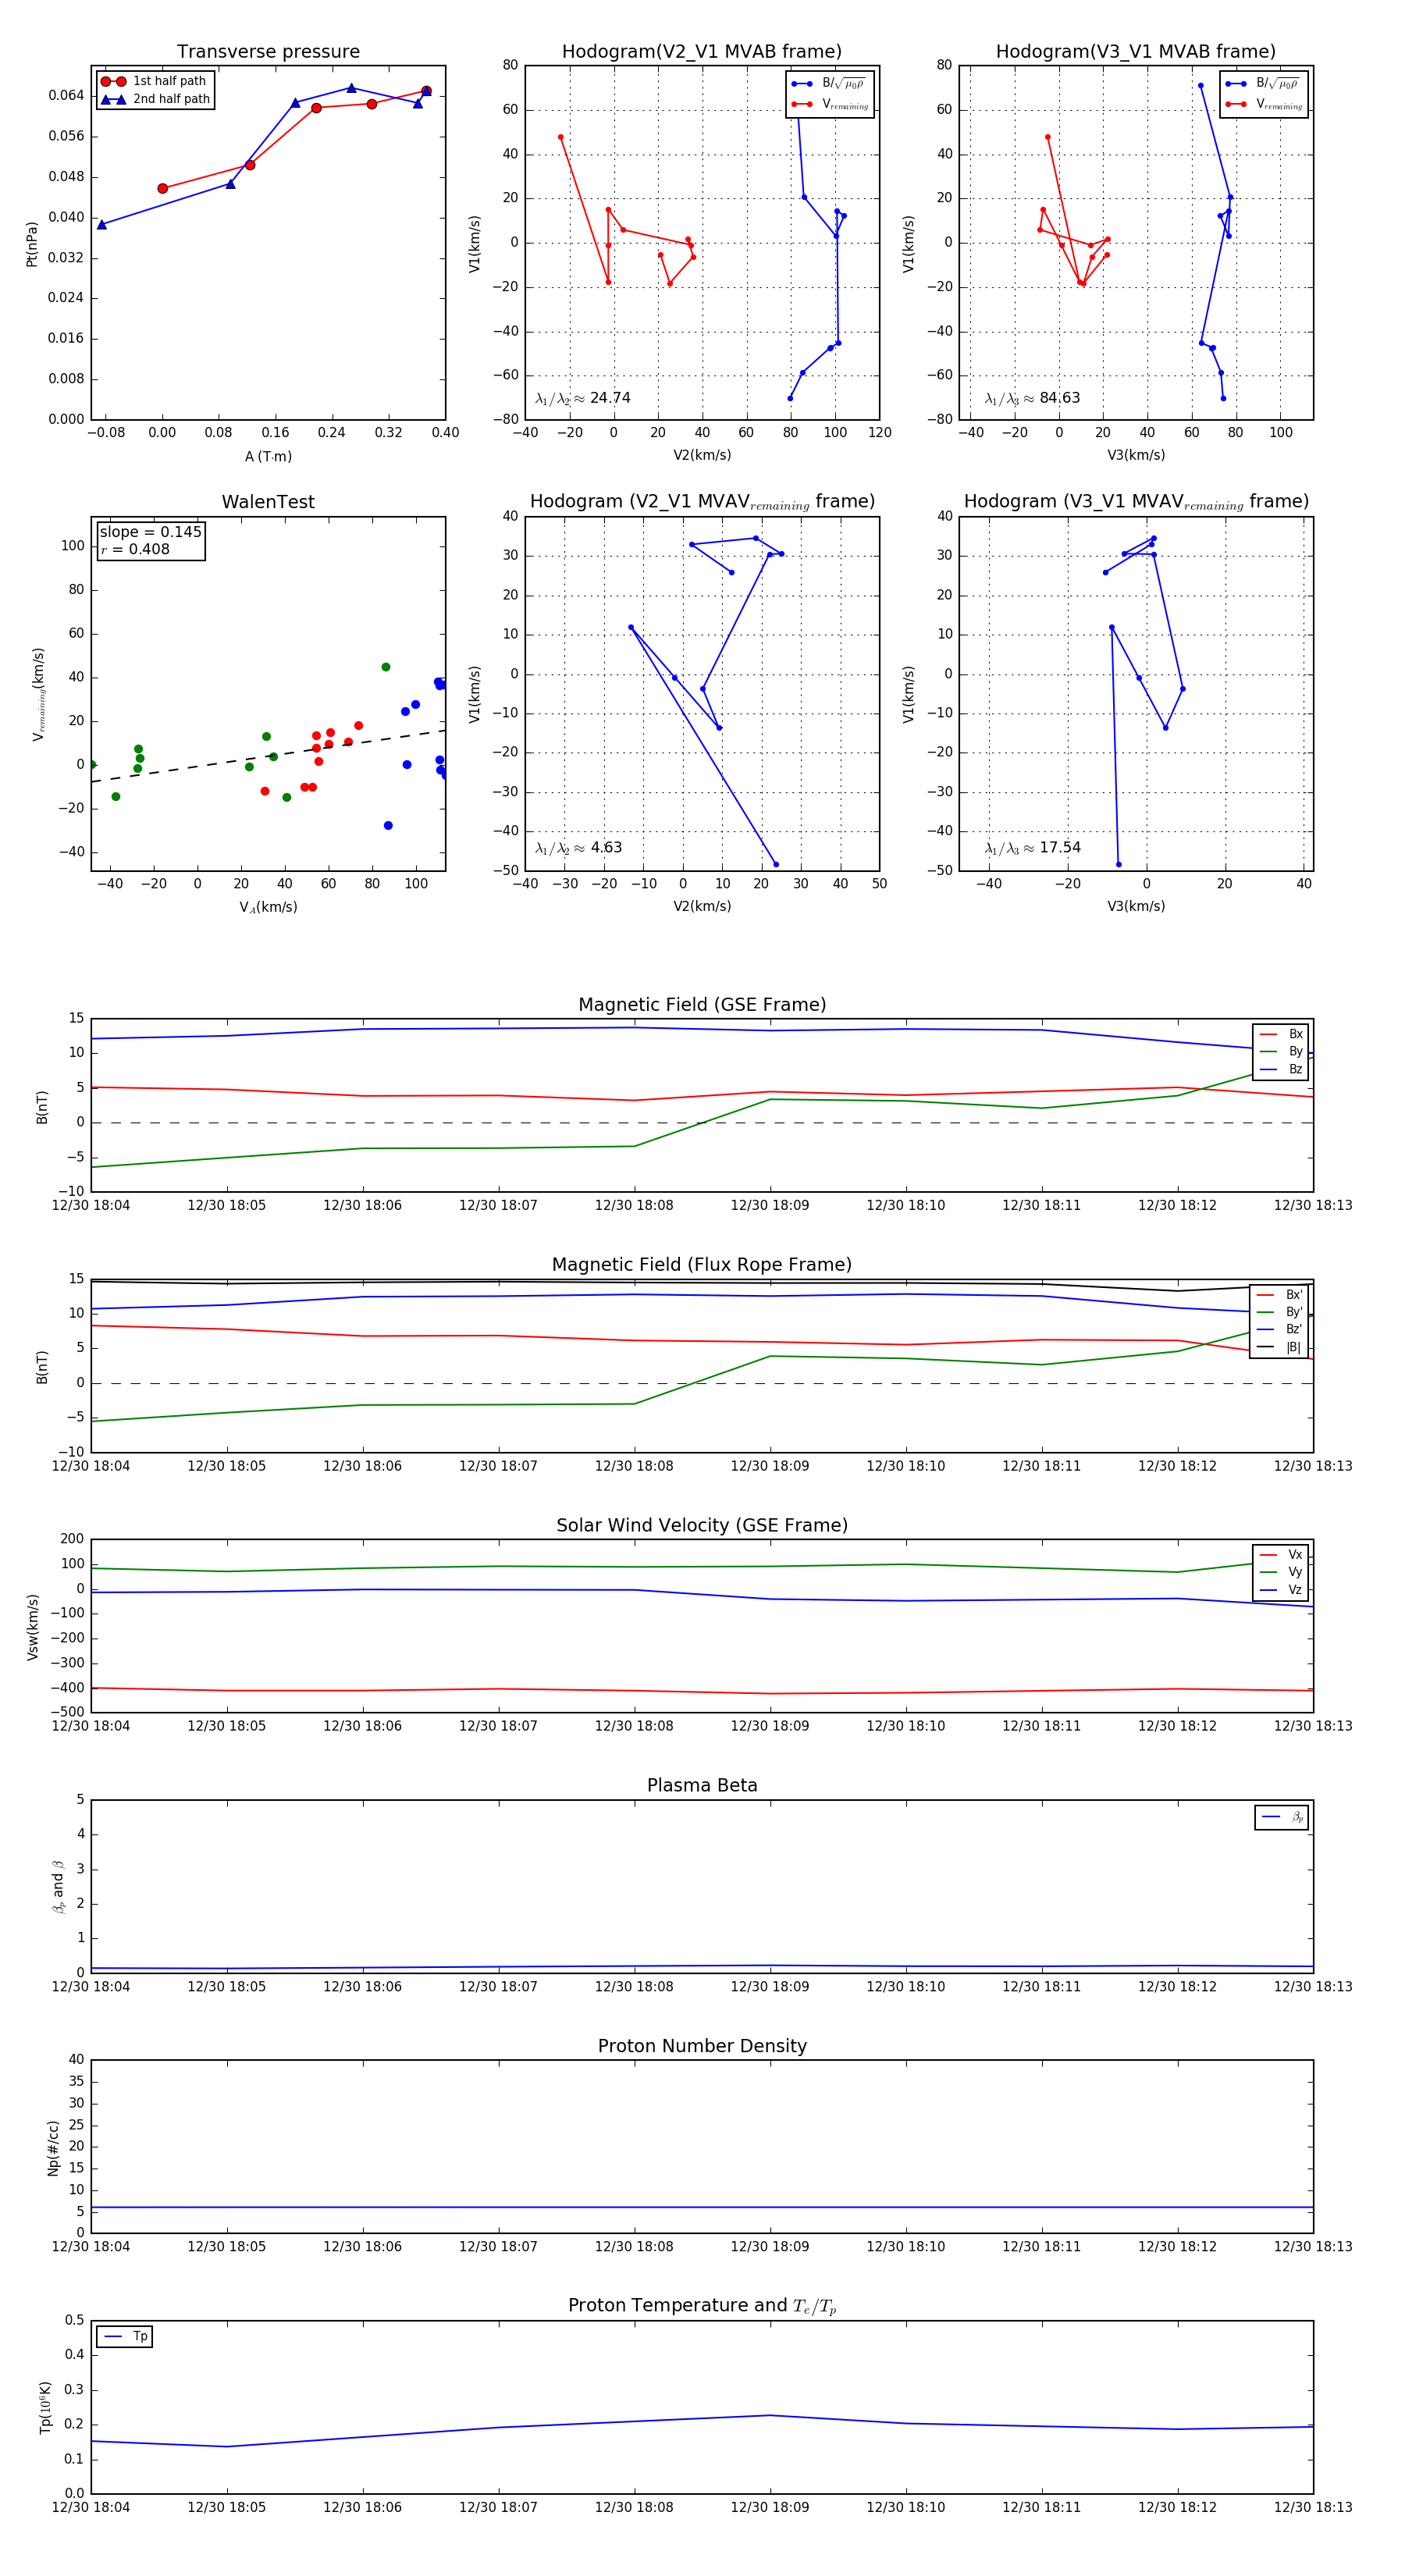Click "12/30 18:04" tick under Proton Temperature plot

click(91, 2508)
